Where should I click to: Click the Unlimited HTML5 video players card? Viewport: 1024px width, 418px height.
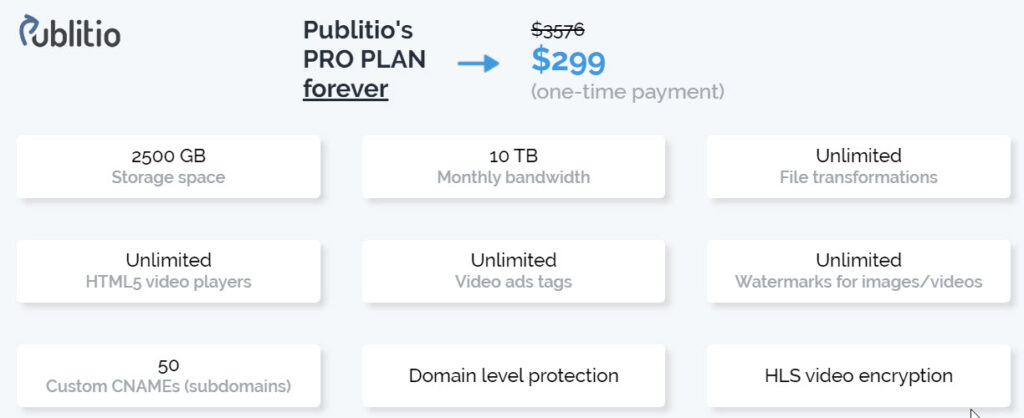[x=168, y=271]
